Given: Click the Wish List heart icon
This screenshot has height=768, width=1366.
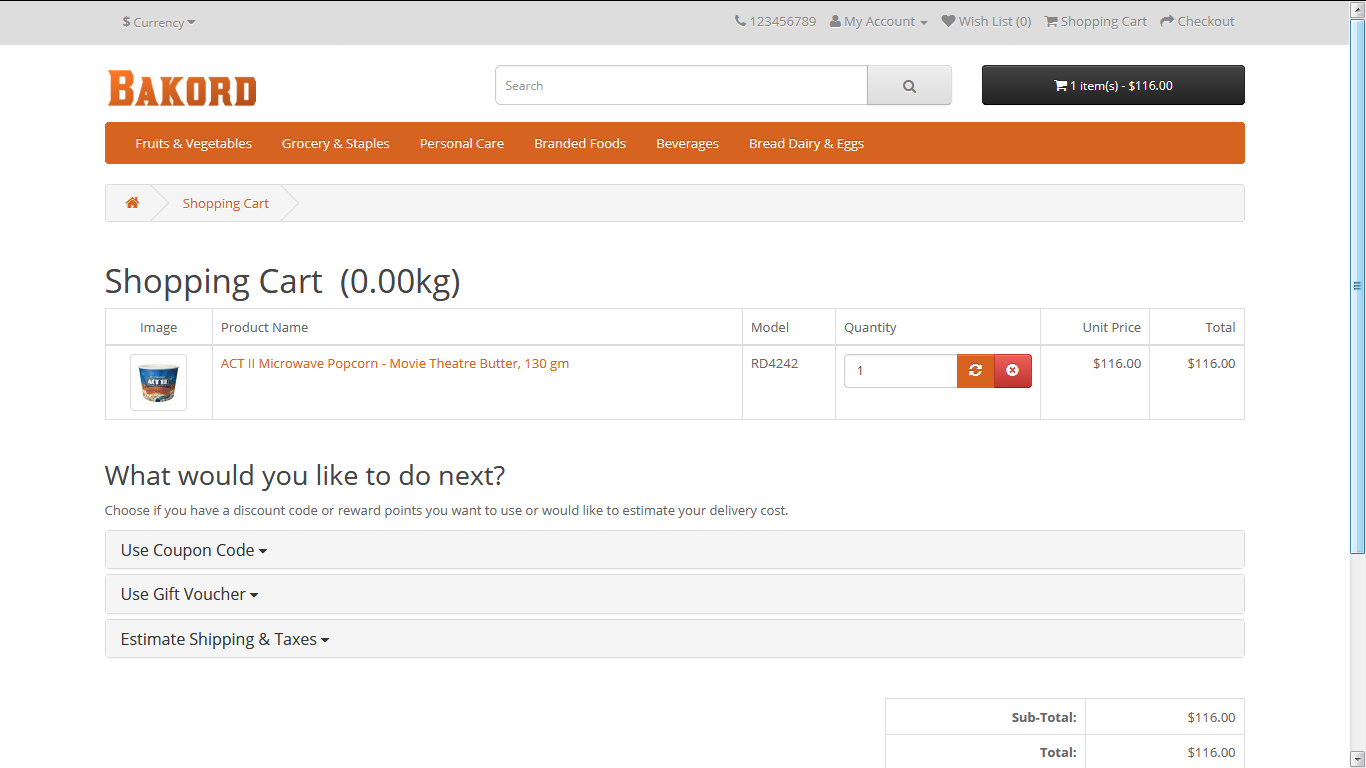Looking at the screenshot, I should click(x=948, y=21).
